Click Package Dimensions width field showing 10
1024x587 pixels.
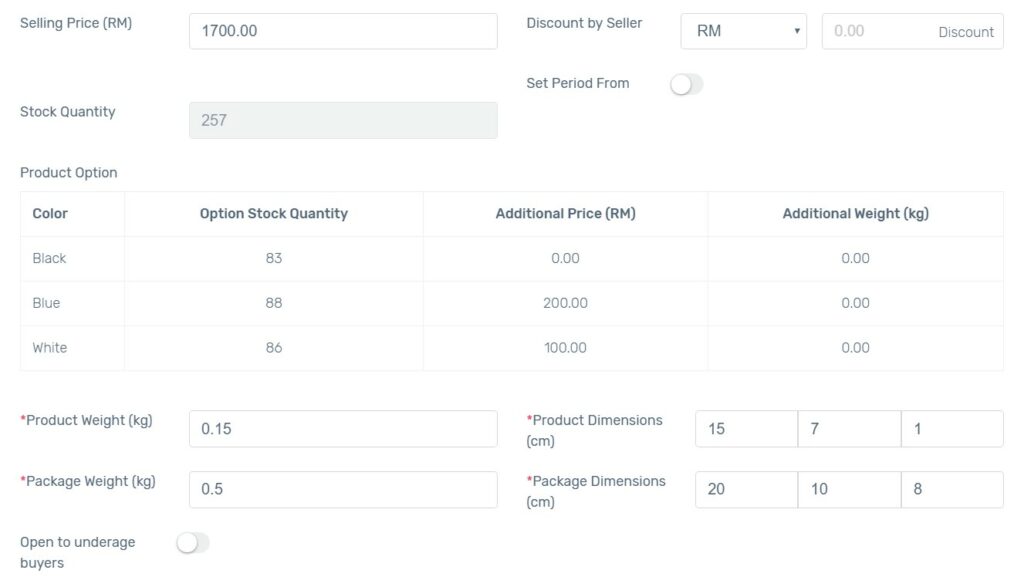(x=849, y=489)
